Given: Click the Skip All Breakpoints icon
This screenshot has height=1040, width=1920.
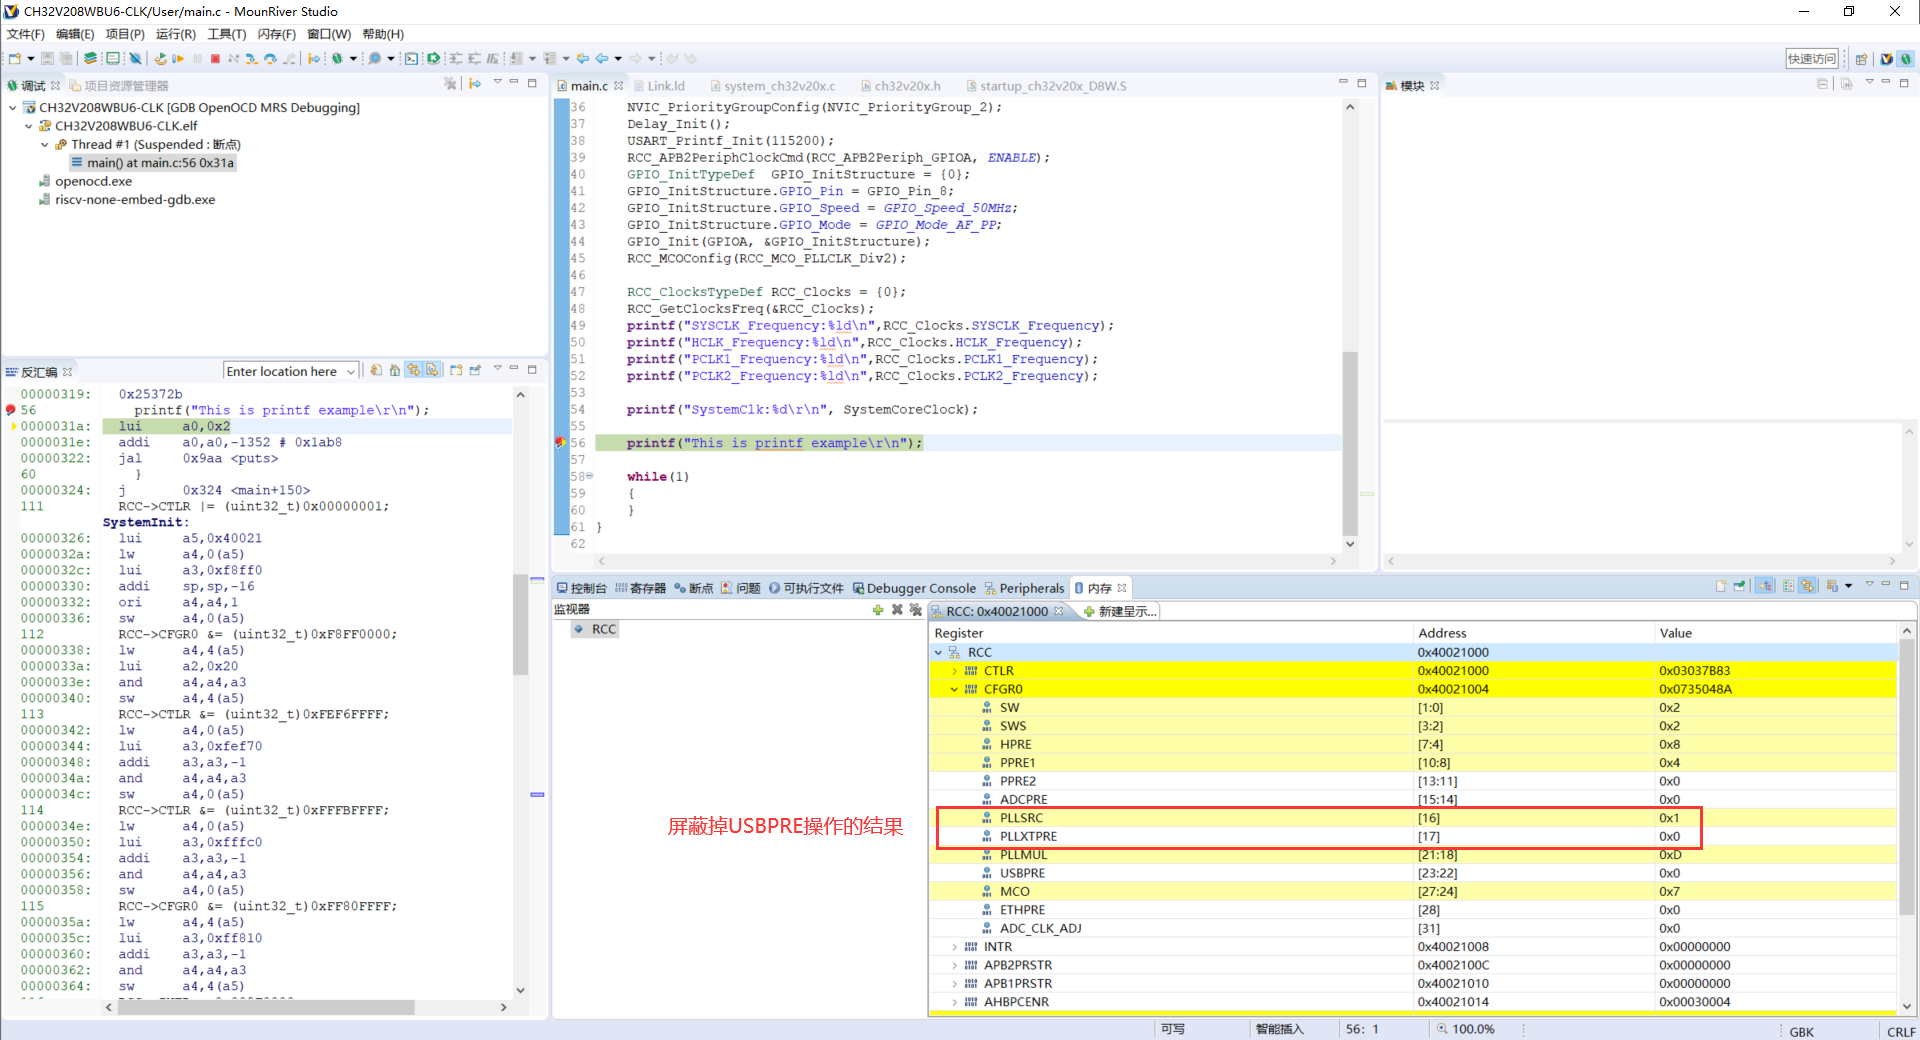Looking at the screenshot, I should tap(135, 59).
